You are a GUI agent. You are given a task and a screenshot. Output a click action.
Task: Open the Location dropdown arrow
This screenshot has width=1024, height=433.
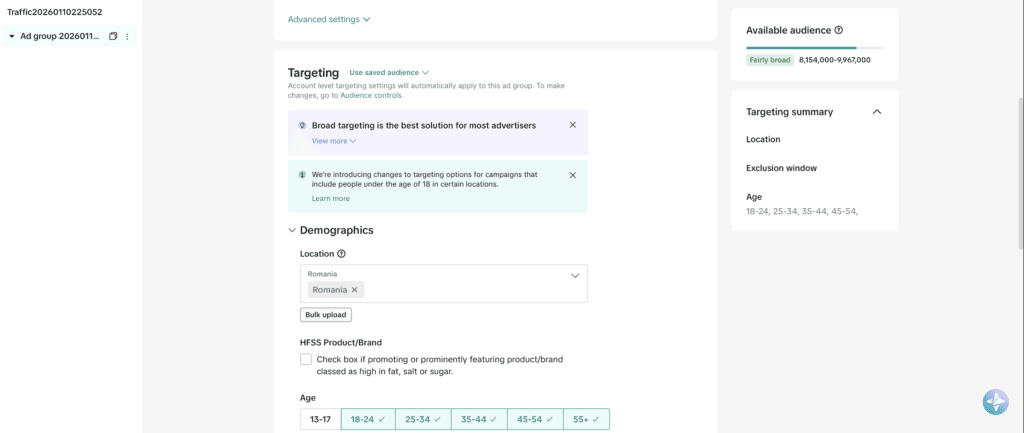coord(575,276)
